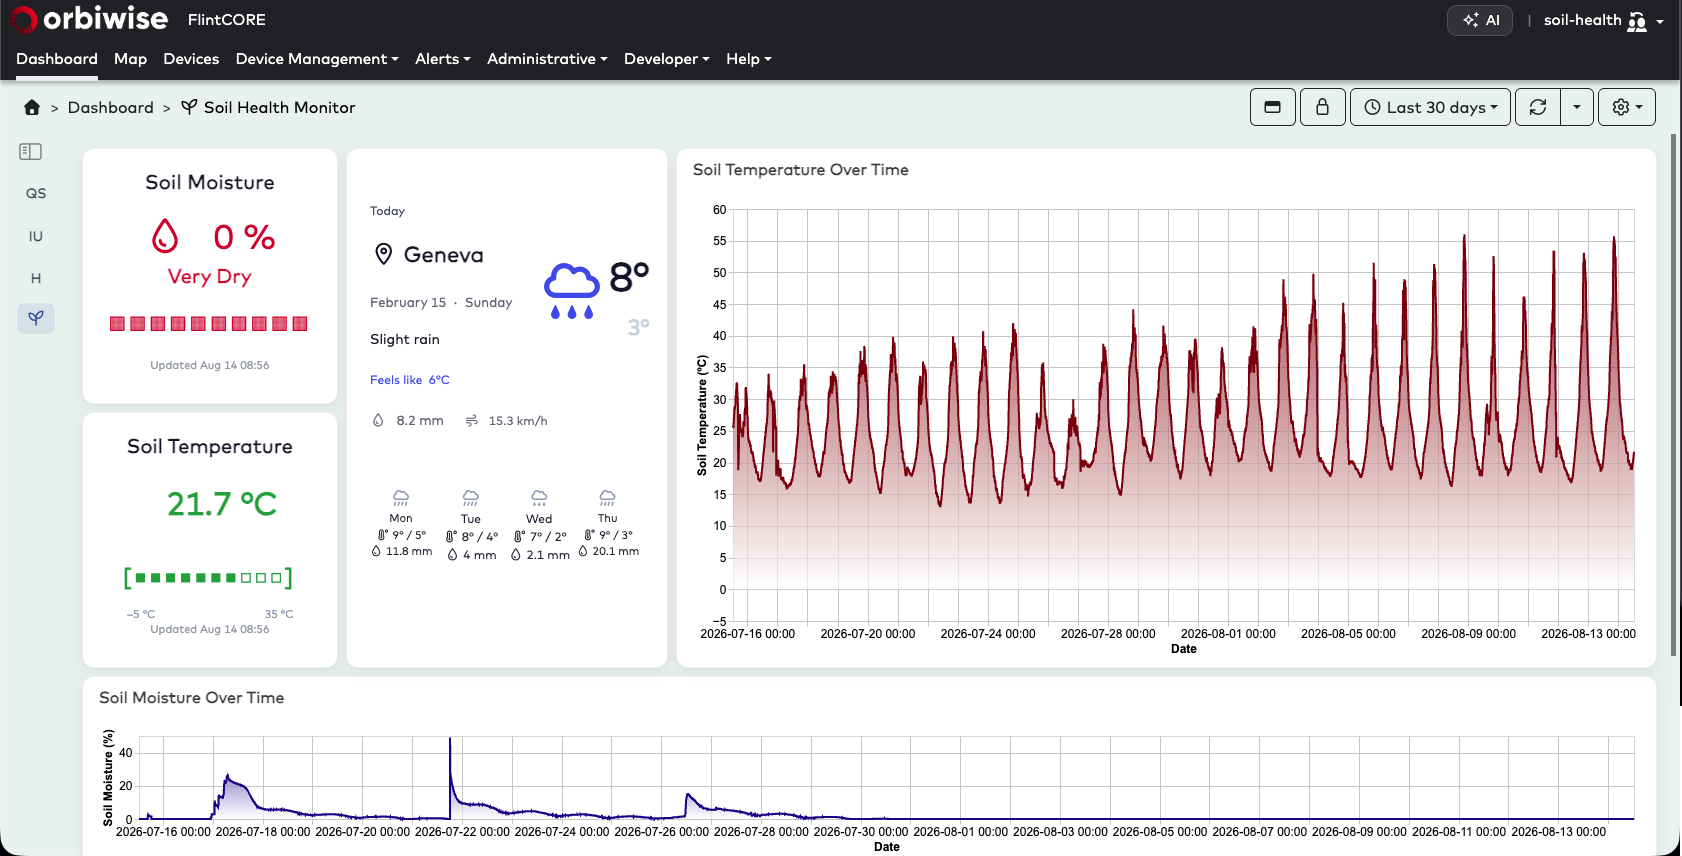The height and width of the screenshot is (856, 1682).
Task: Switch to the Dashboard menu tab
Action: pyautogui.click(x=57, y=59)
